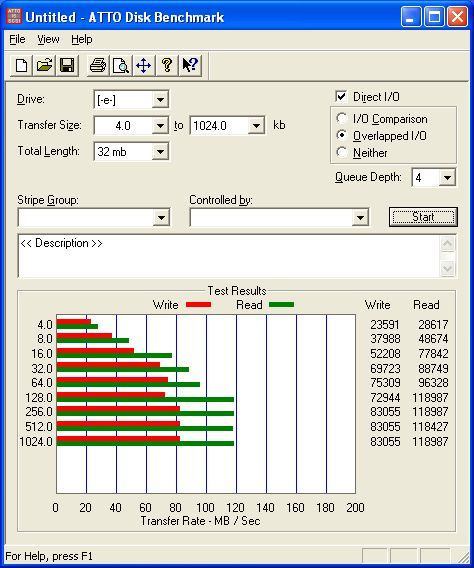The height and width of the screenshot is (568, 474).
Task: Select the I/O Comparison radio button
Action: [x=341, y=118]
